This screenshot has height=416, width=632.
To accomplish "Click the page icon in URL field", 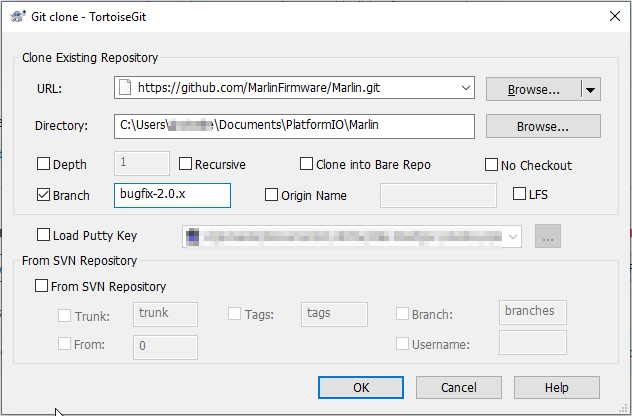I will click(125, 89).
